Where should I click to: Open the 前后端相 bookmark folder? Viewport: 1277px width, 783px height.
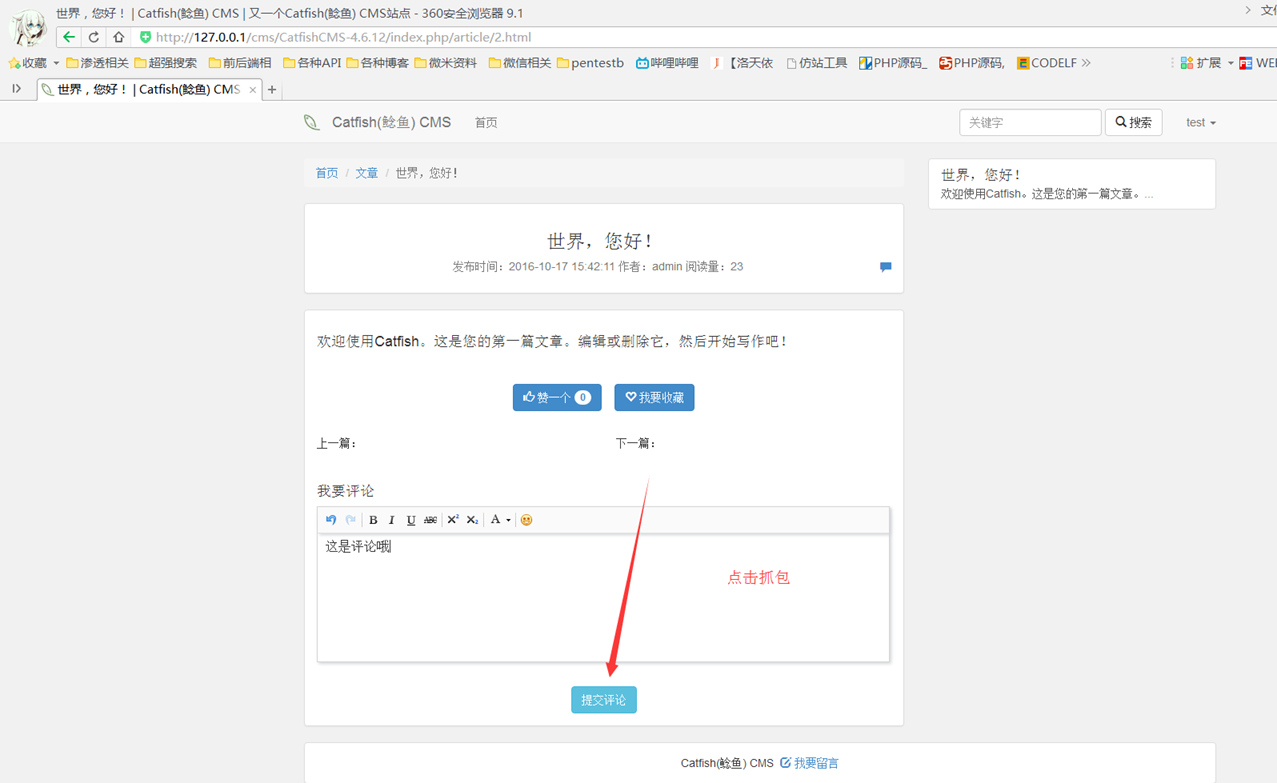240,63
